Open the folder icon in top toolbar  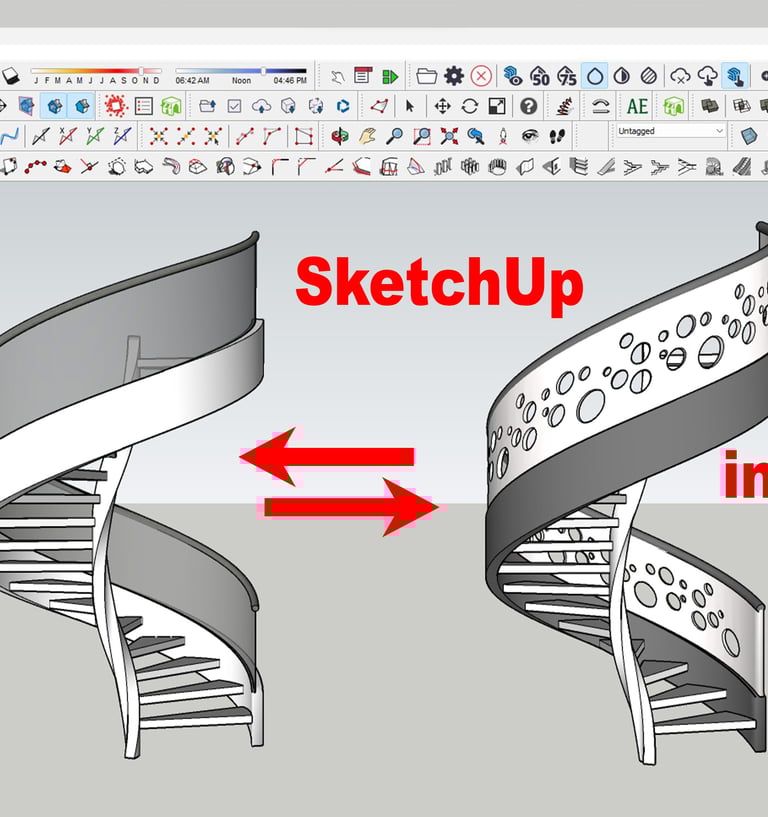[426, 76]
